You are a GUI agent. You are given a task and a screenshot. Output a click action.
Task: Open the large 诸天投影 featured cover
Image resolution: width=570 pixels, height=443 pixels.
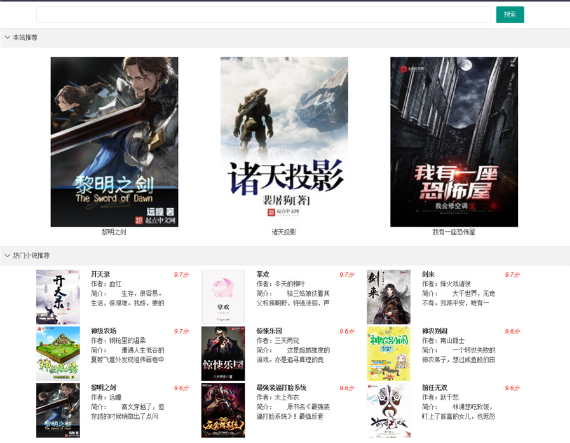[284, 142]
